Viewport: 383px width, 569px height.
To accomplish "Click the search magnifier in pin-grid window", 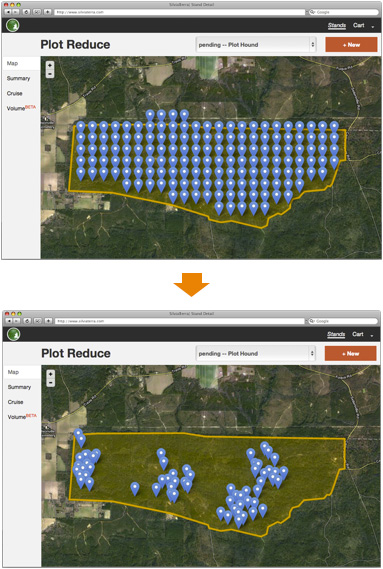I will tap(312, 12).
